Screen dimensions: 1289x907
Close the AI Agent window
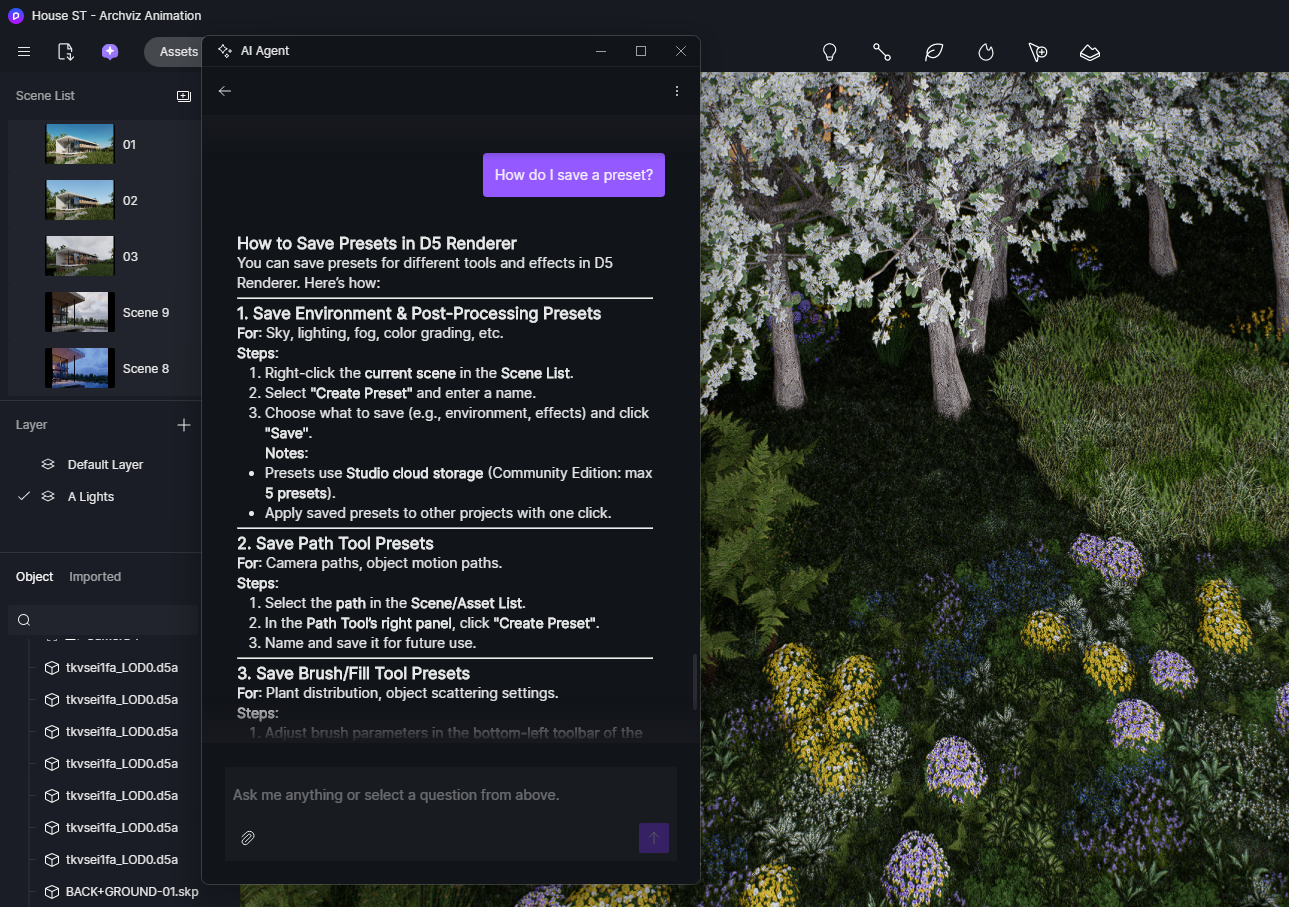click(x=681, y=51)
